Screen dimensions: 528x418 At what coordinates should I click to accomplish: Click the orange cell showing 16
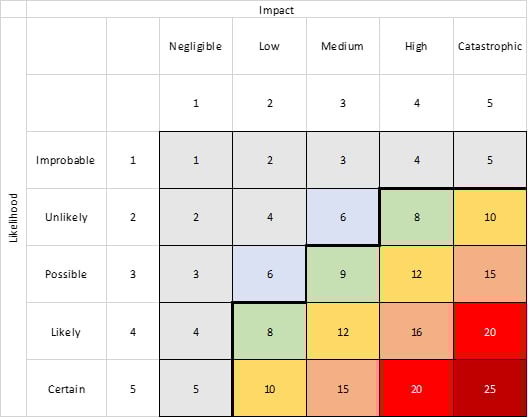(x=417, y=331)
